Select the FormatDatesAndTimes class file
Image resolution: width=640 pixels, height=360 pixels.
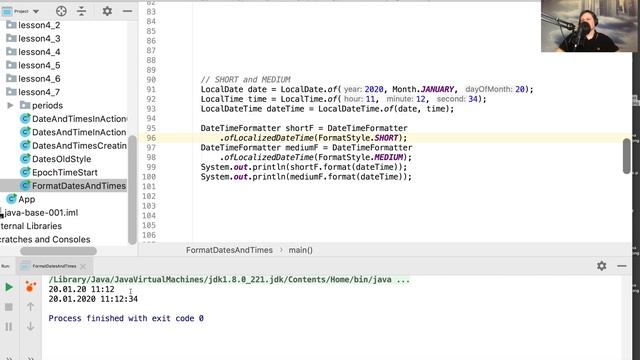coord(73,186)
